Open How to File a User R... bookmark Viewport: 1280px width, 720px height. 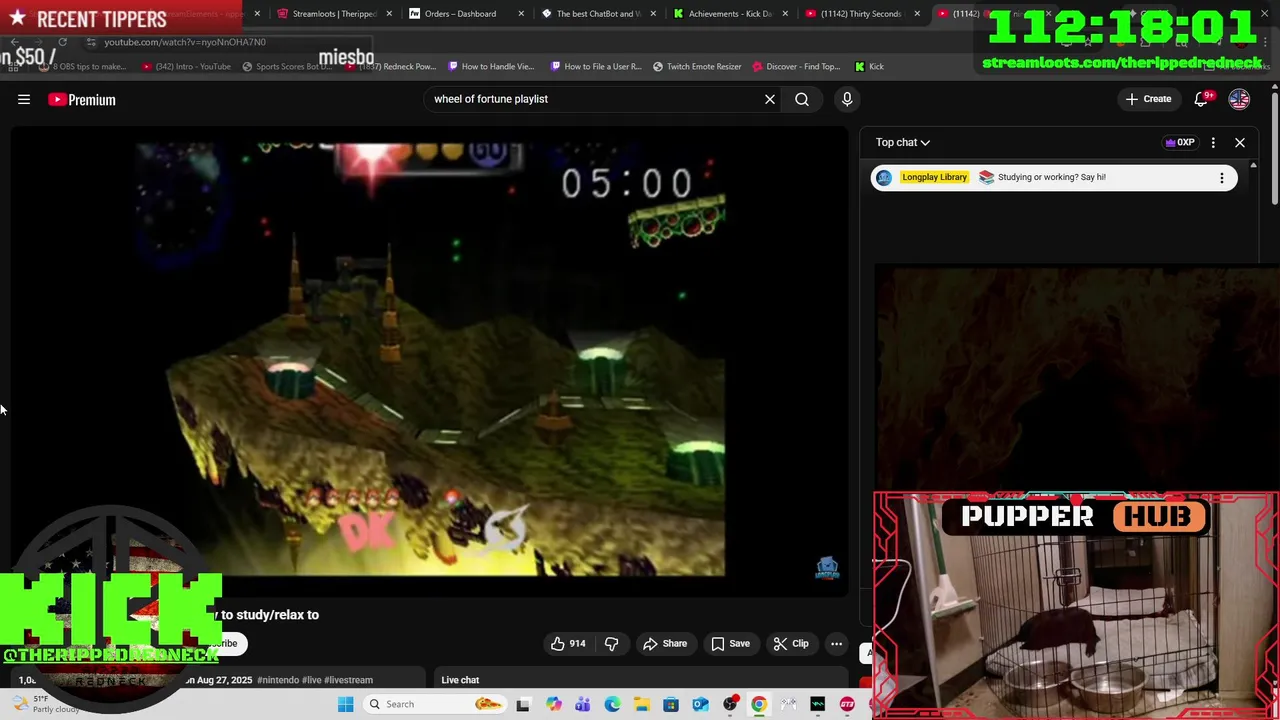[596, 66]
